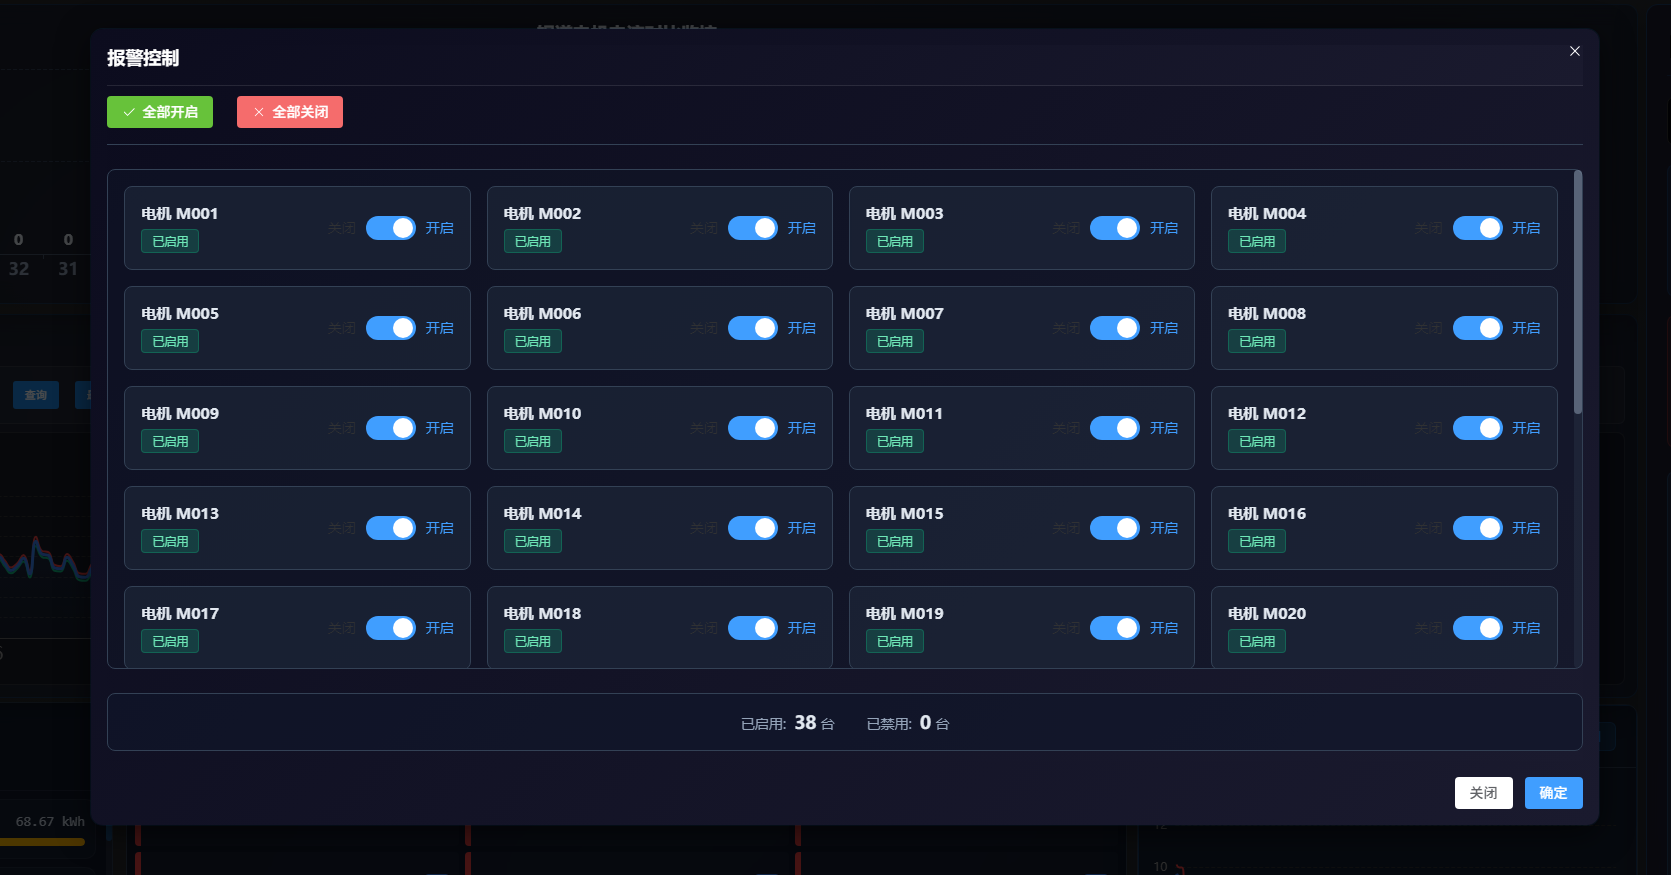Disable alarm switch for 电机 M002

[752, 228]
